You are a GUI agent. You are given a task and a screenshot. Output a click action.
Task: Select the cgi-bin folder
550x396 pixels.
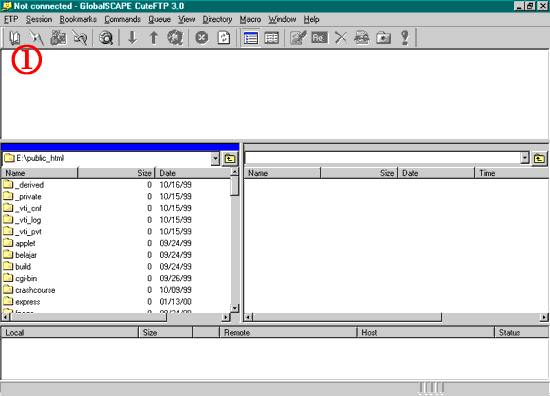[20, 278]
